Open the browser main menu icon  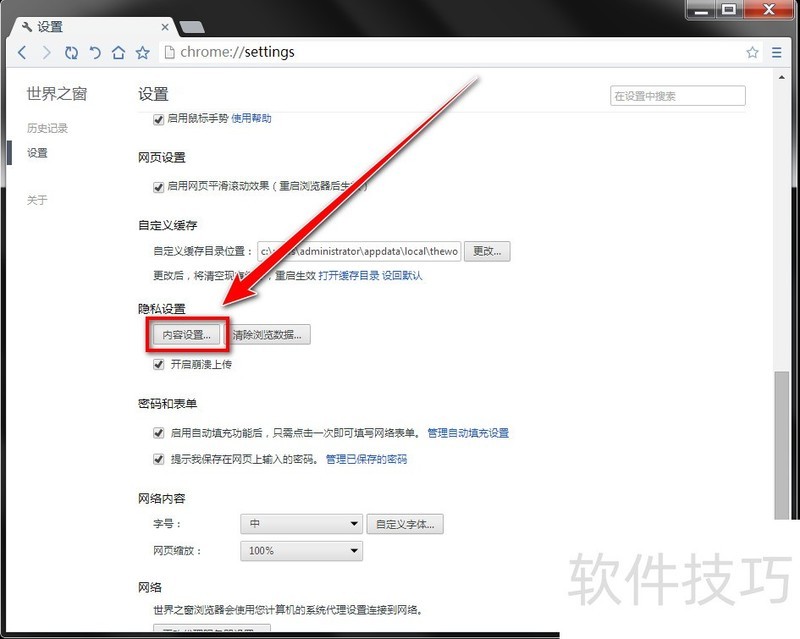coord(777,52)
